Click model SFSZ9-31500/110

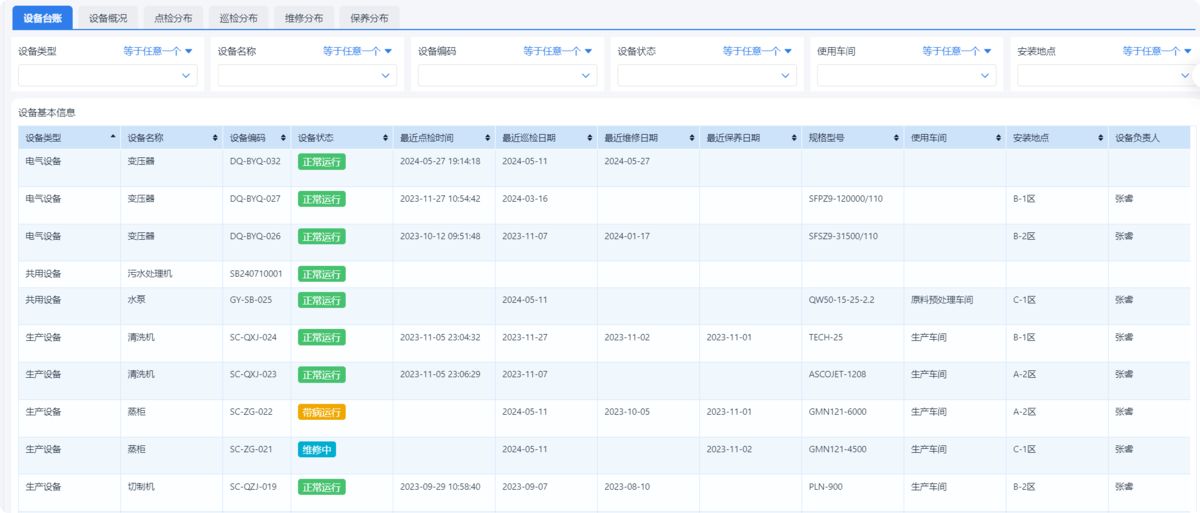click(x=843, y=236)
